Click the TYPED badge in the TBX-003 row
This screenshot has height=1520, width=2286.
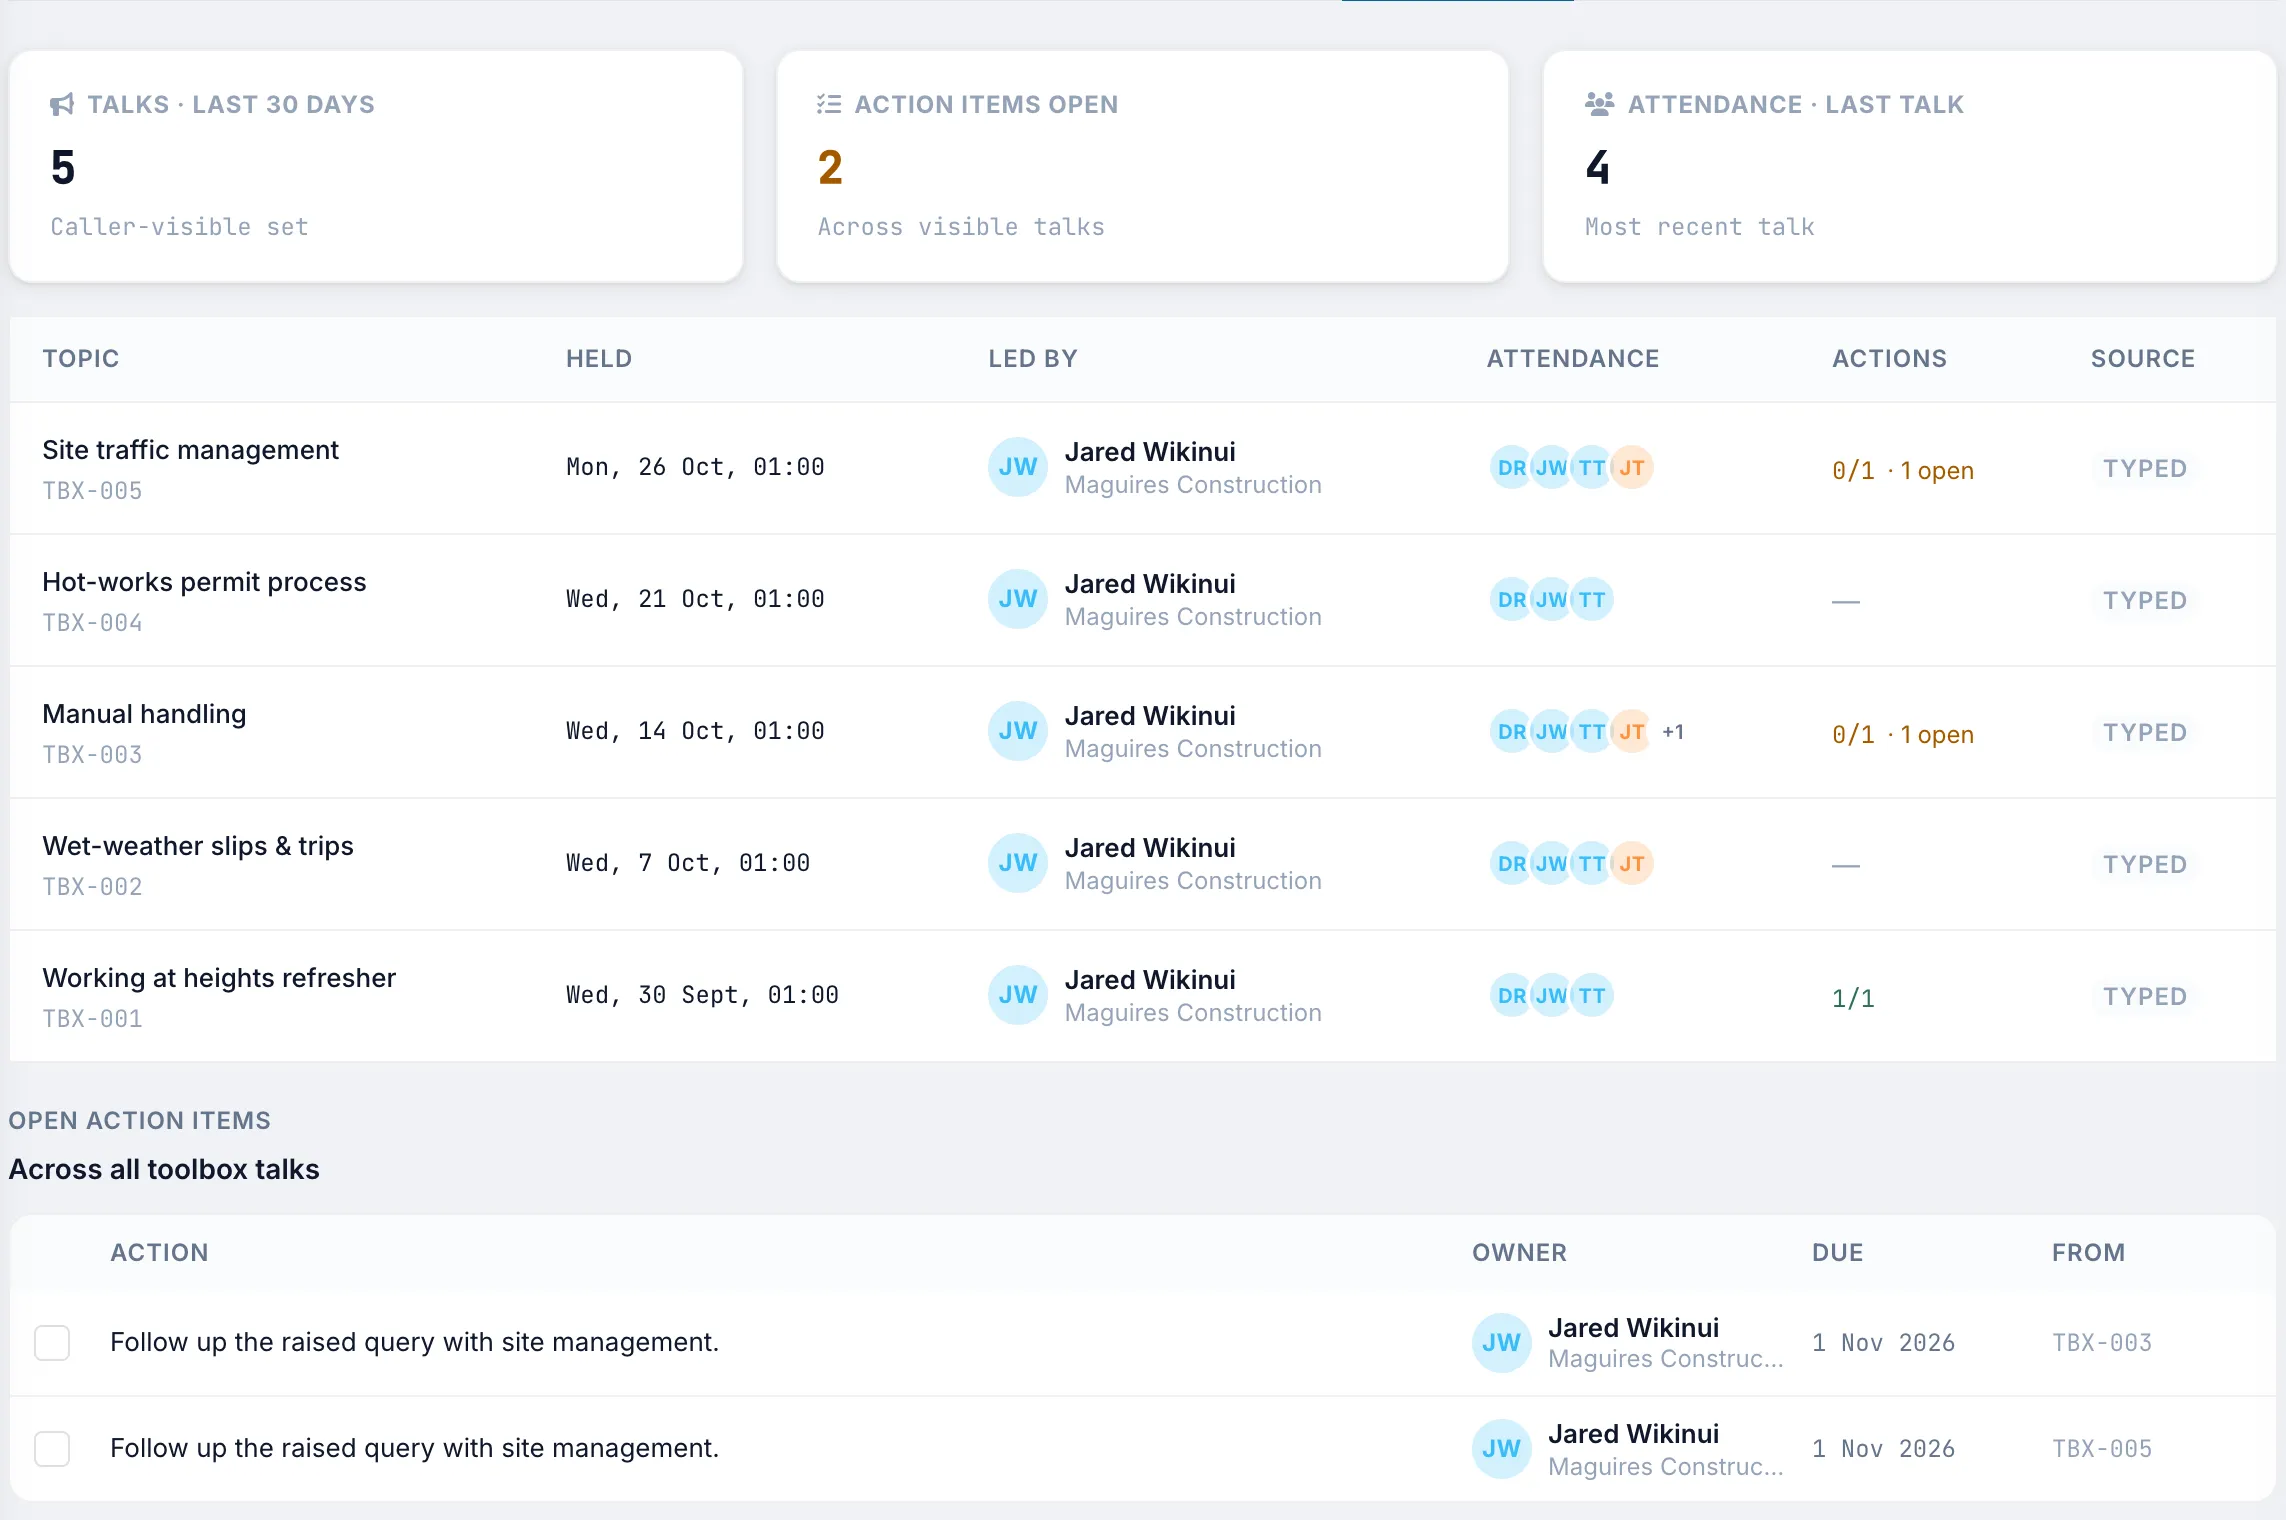[x=2144, y=732]
